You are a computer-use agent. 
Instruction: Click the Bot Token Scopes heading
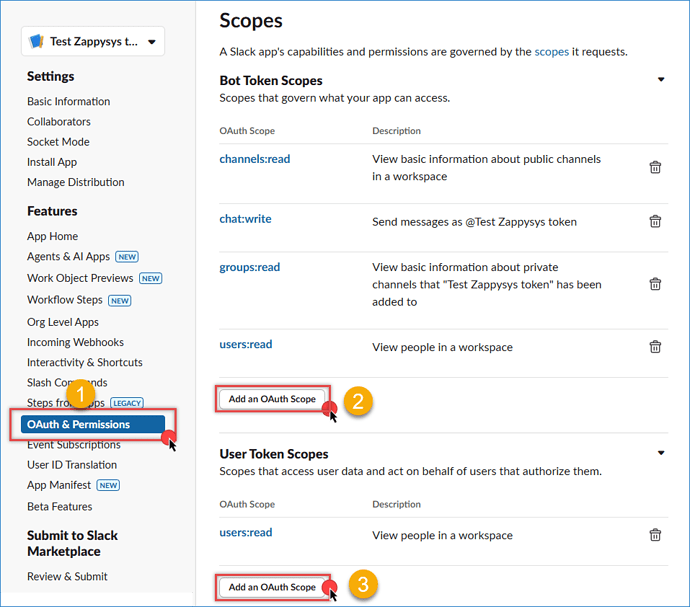[x=271, y=81]
